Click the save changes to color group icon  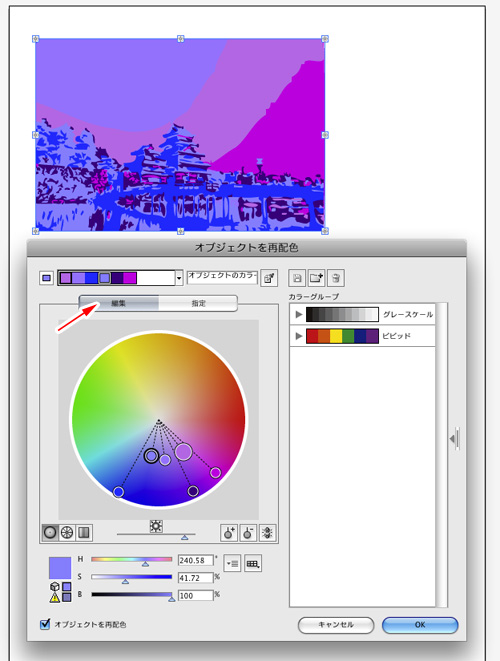(297, 278)
